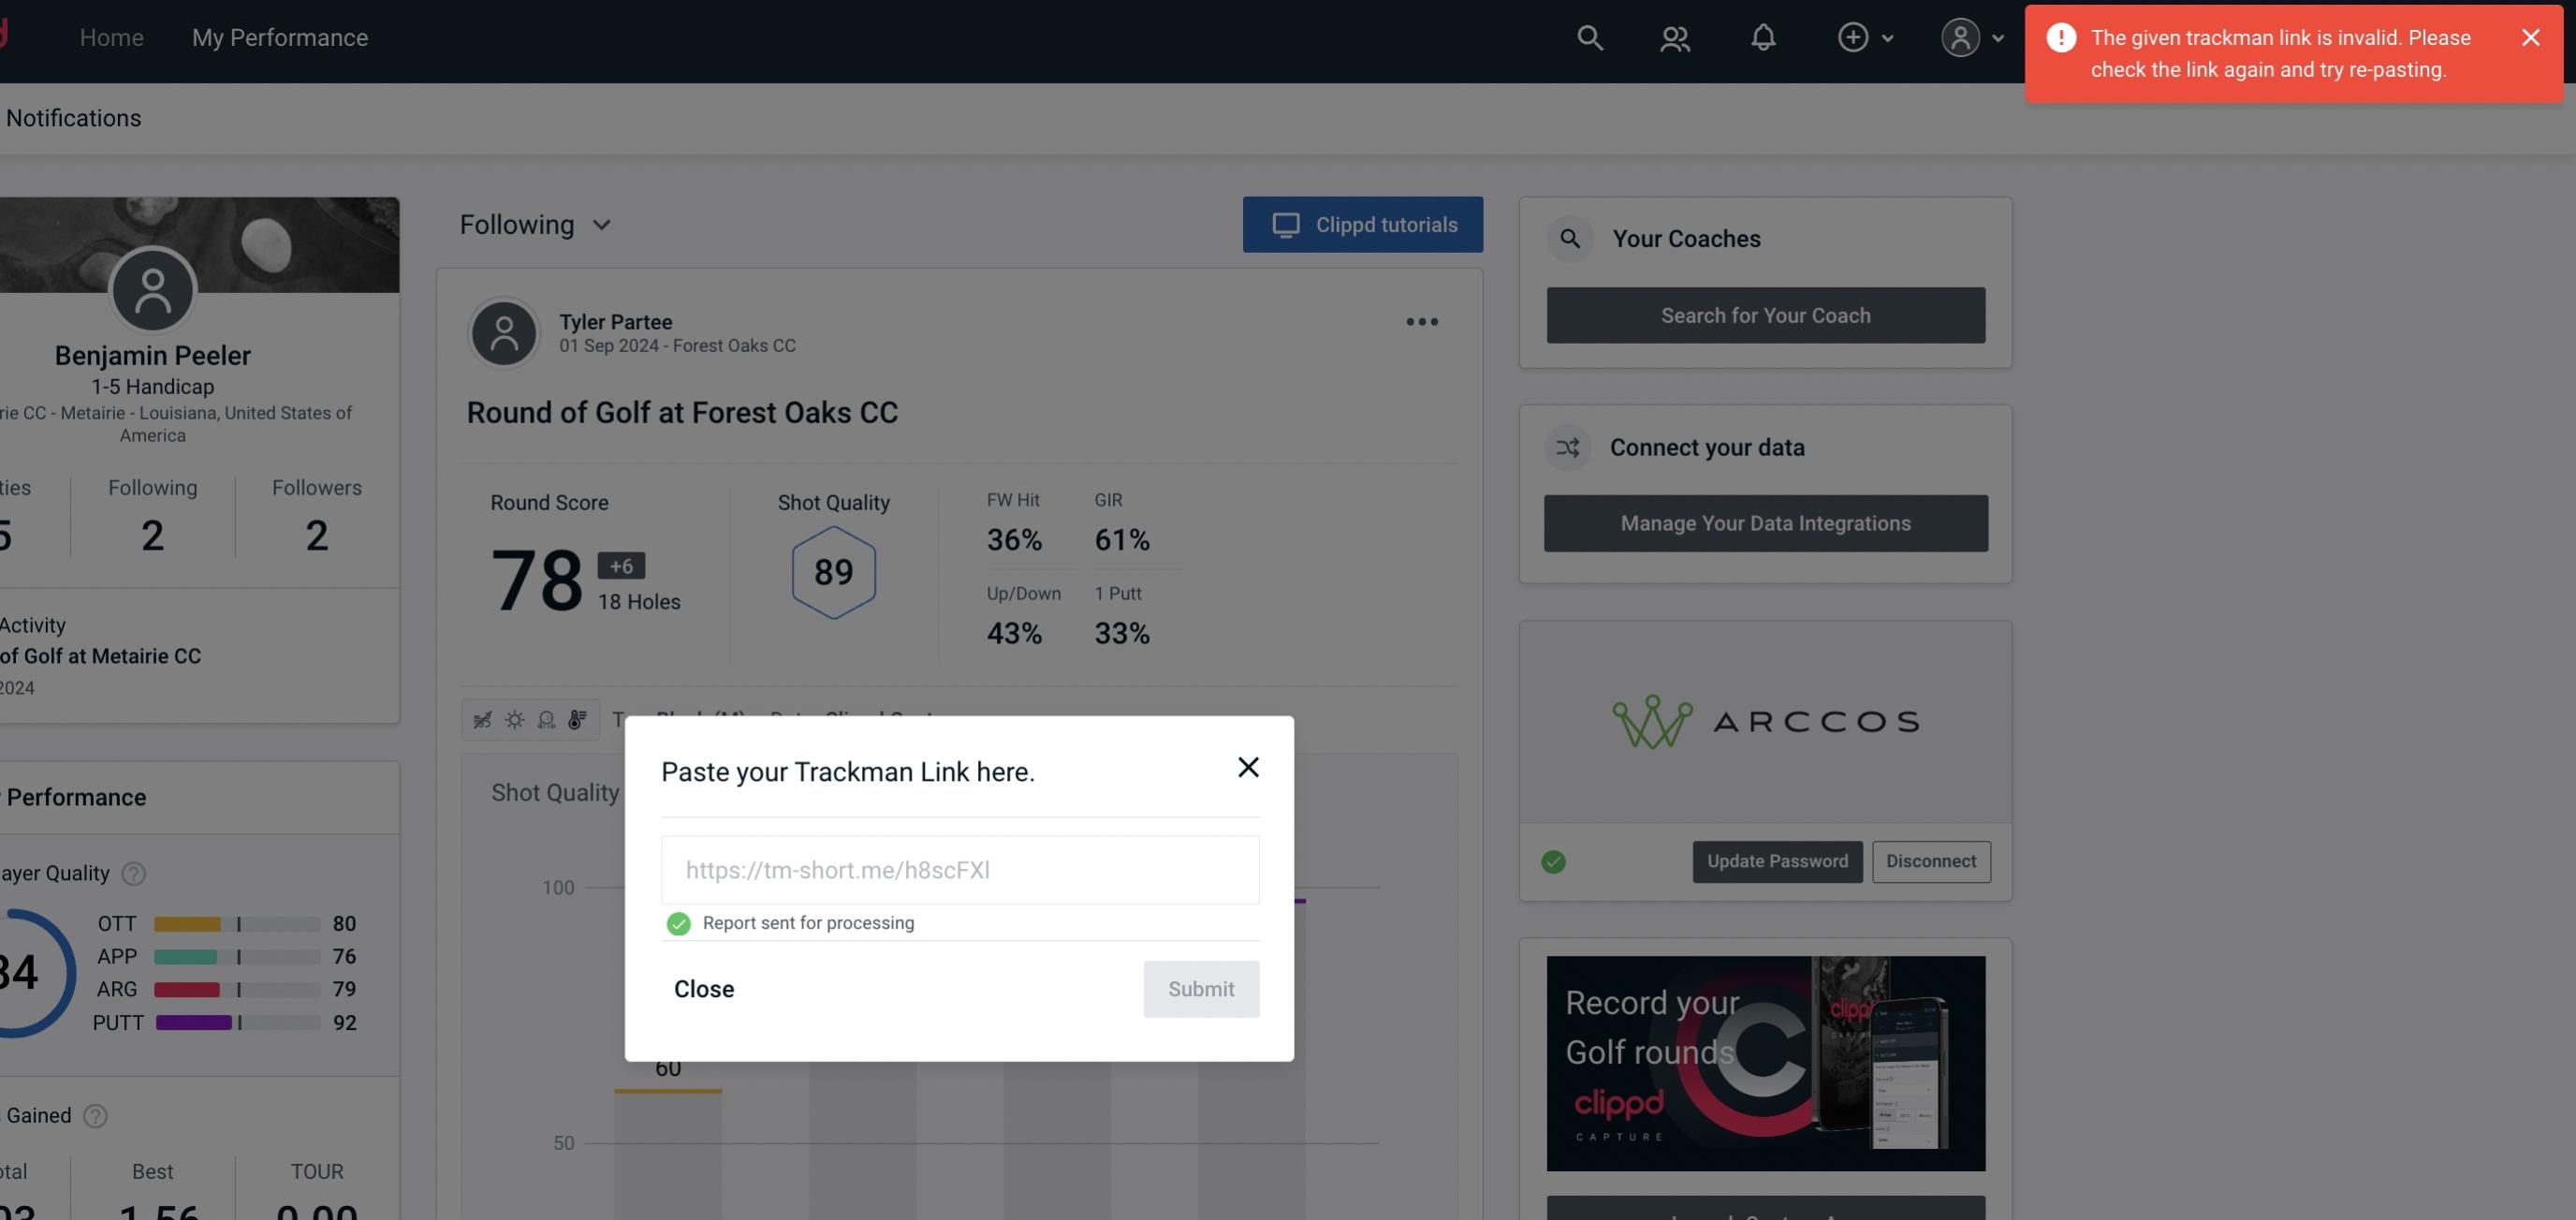Click the user profile avatar icon
This screenshot has height=1220, width=2576.
tap(1958, 37)
